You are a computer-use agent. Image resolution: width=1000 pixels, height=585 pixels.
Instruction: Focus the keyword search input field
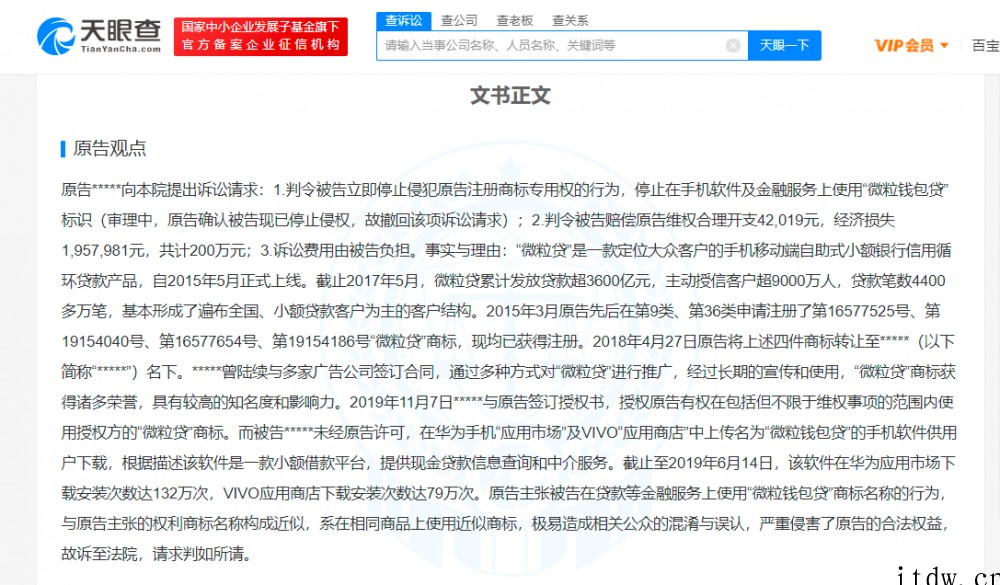[550, 45]
